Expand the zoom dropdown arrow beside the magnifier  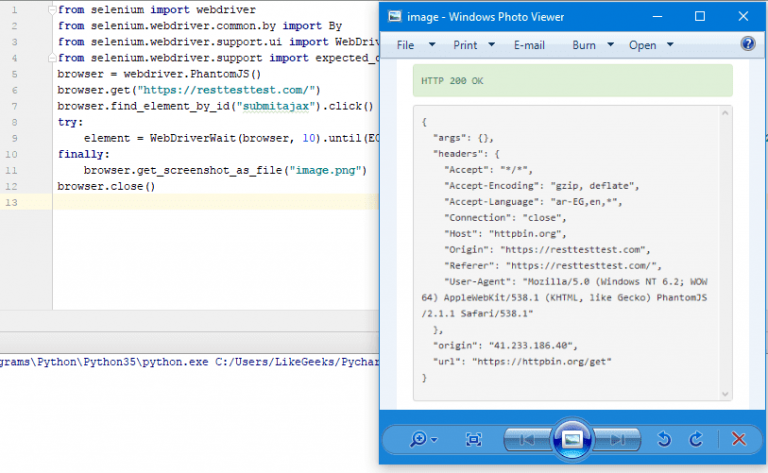pyautogui.click(x=434, y=440)
